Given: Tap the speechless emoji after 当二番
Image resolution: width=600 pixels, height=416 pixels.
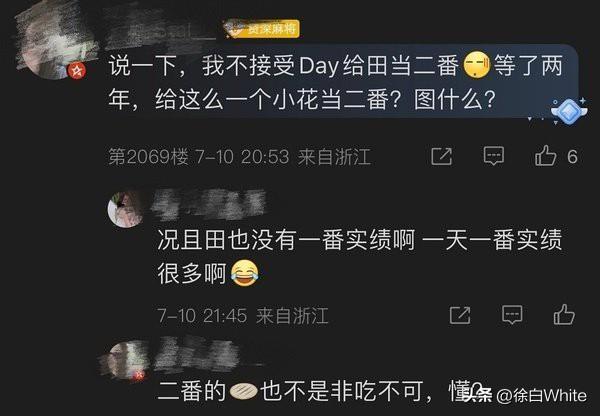Looking at the screenshot, I should tap(477, 65).
